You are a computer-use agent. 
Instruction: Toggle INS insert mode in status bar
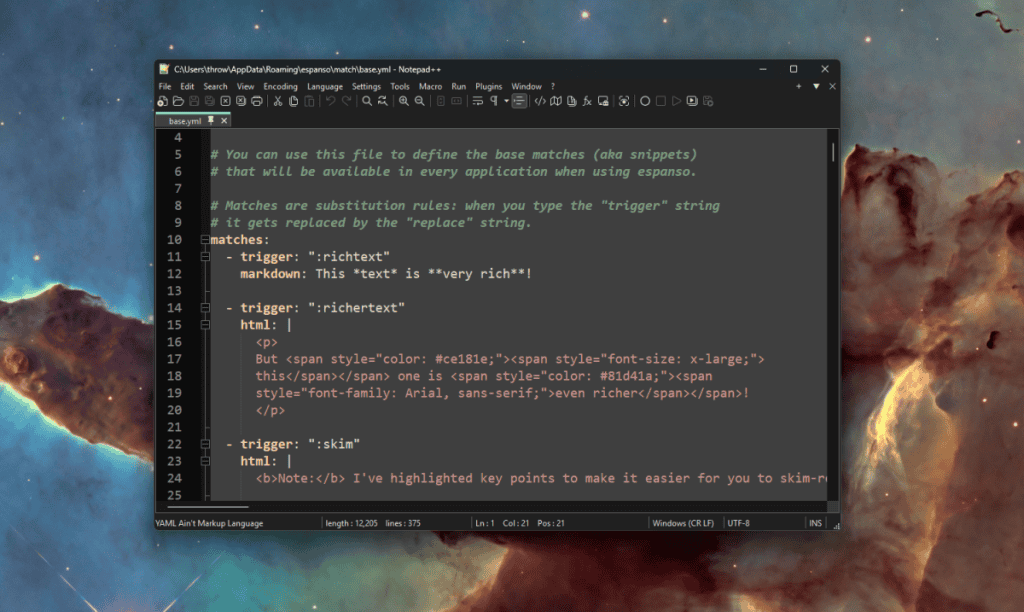pos(816,523)
